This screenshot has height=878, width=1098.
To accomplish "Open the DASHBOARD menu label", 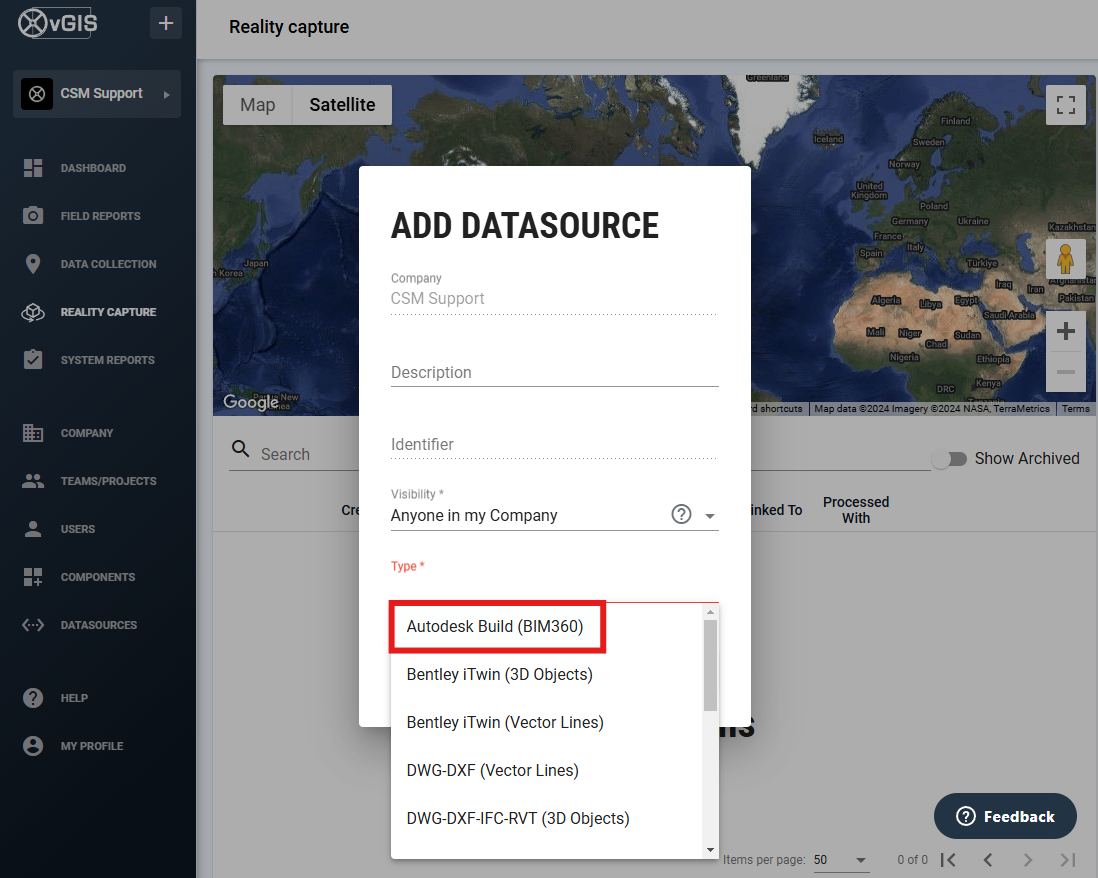I will click(x=93, y=168).
